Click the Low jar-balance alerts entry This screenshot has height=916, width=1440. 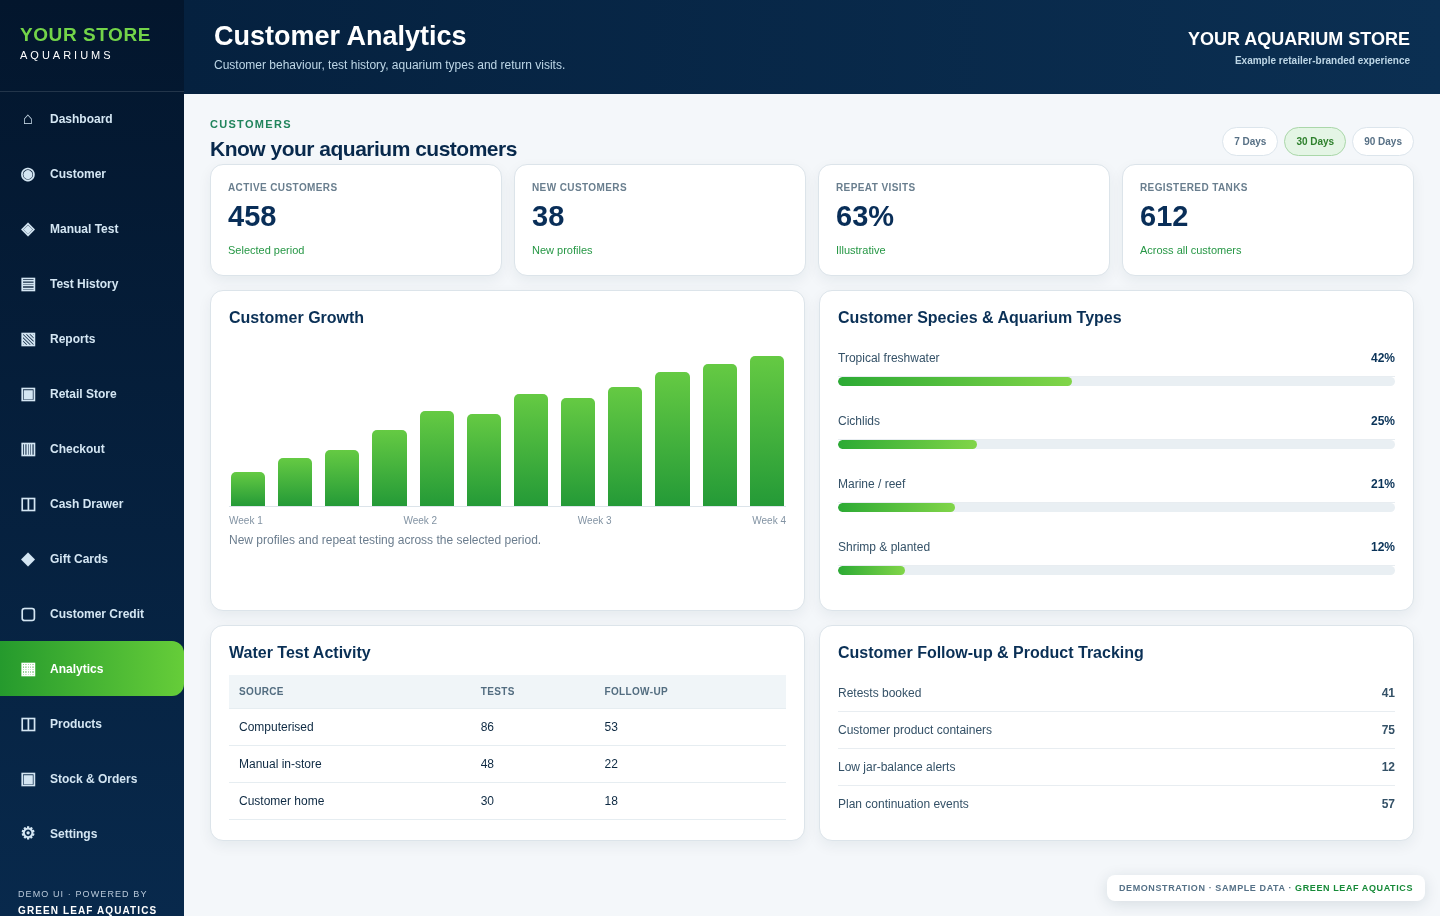pyautogui.click(x=1116, y=767)
